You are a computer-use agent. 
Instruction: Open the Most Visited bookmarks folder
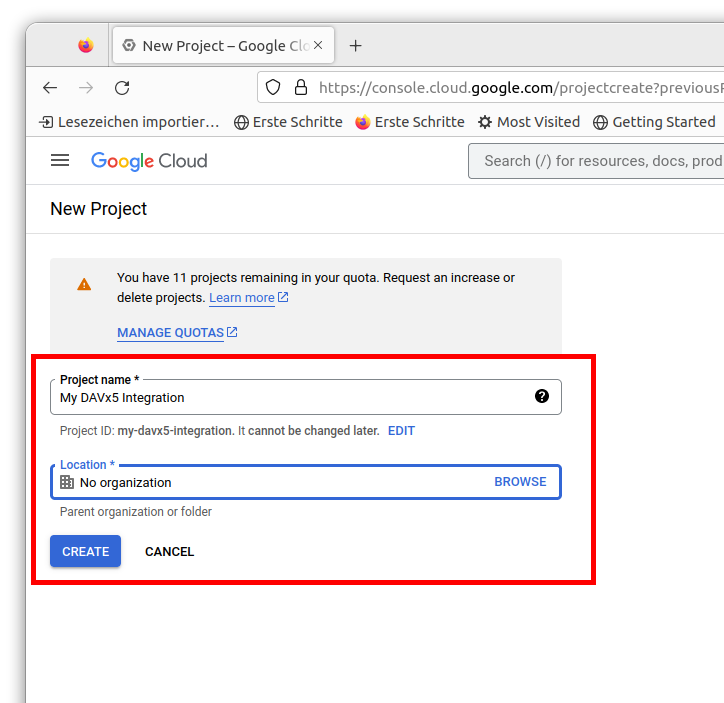[x=529, y=122]
